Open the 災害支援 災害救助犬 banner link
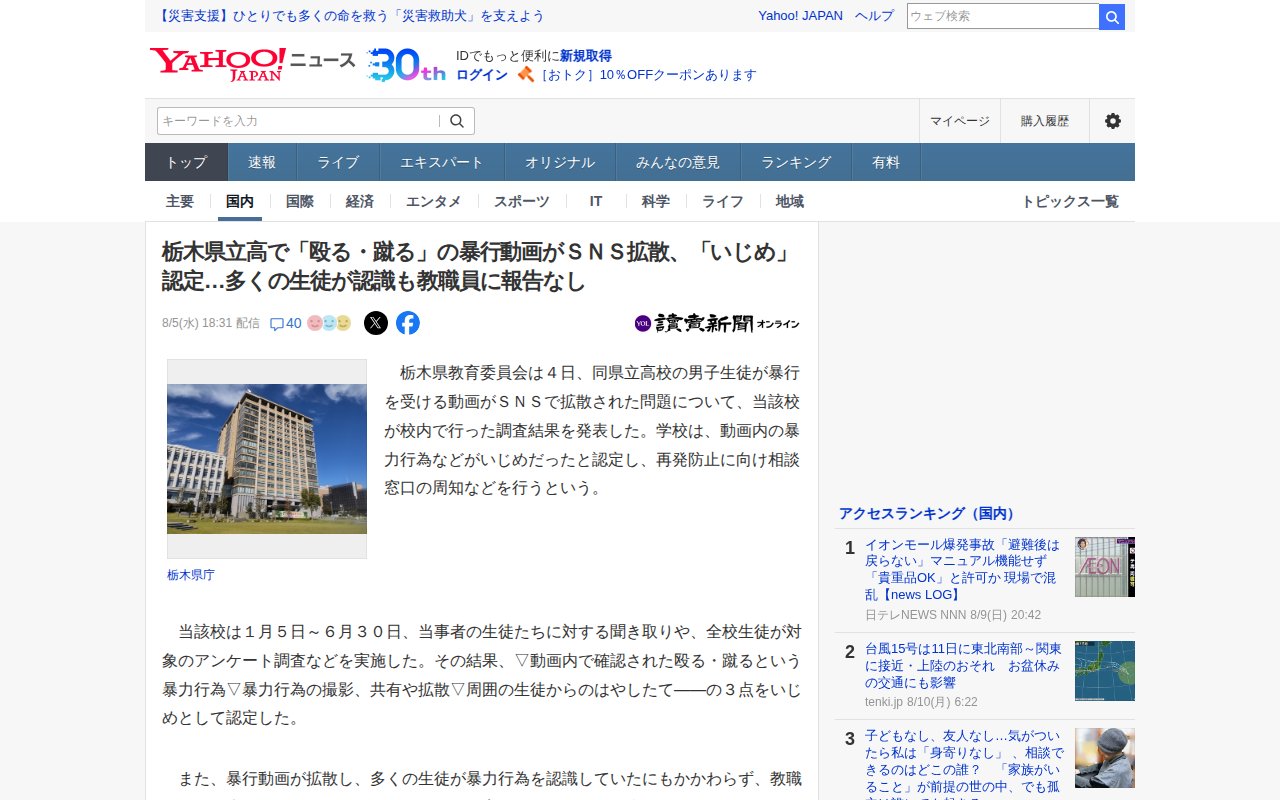This screenshot has width=1280, height=800. click(x=351, y=16)
